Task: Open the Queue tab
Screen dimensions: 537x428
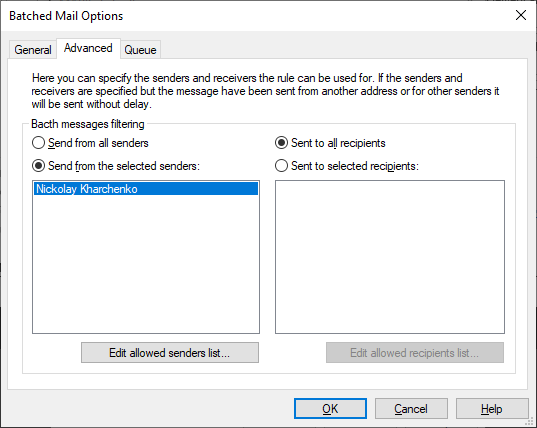Action: (140, 50)
